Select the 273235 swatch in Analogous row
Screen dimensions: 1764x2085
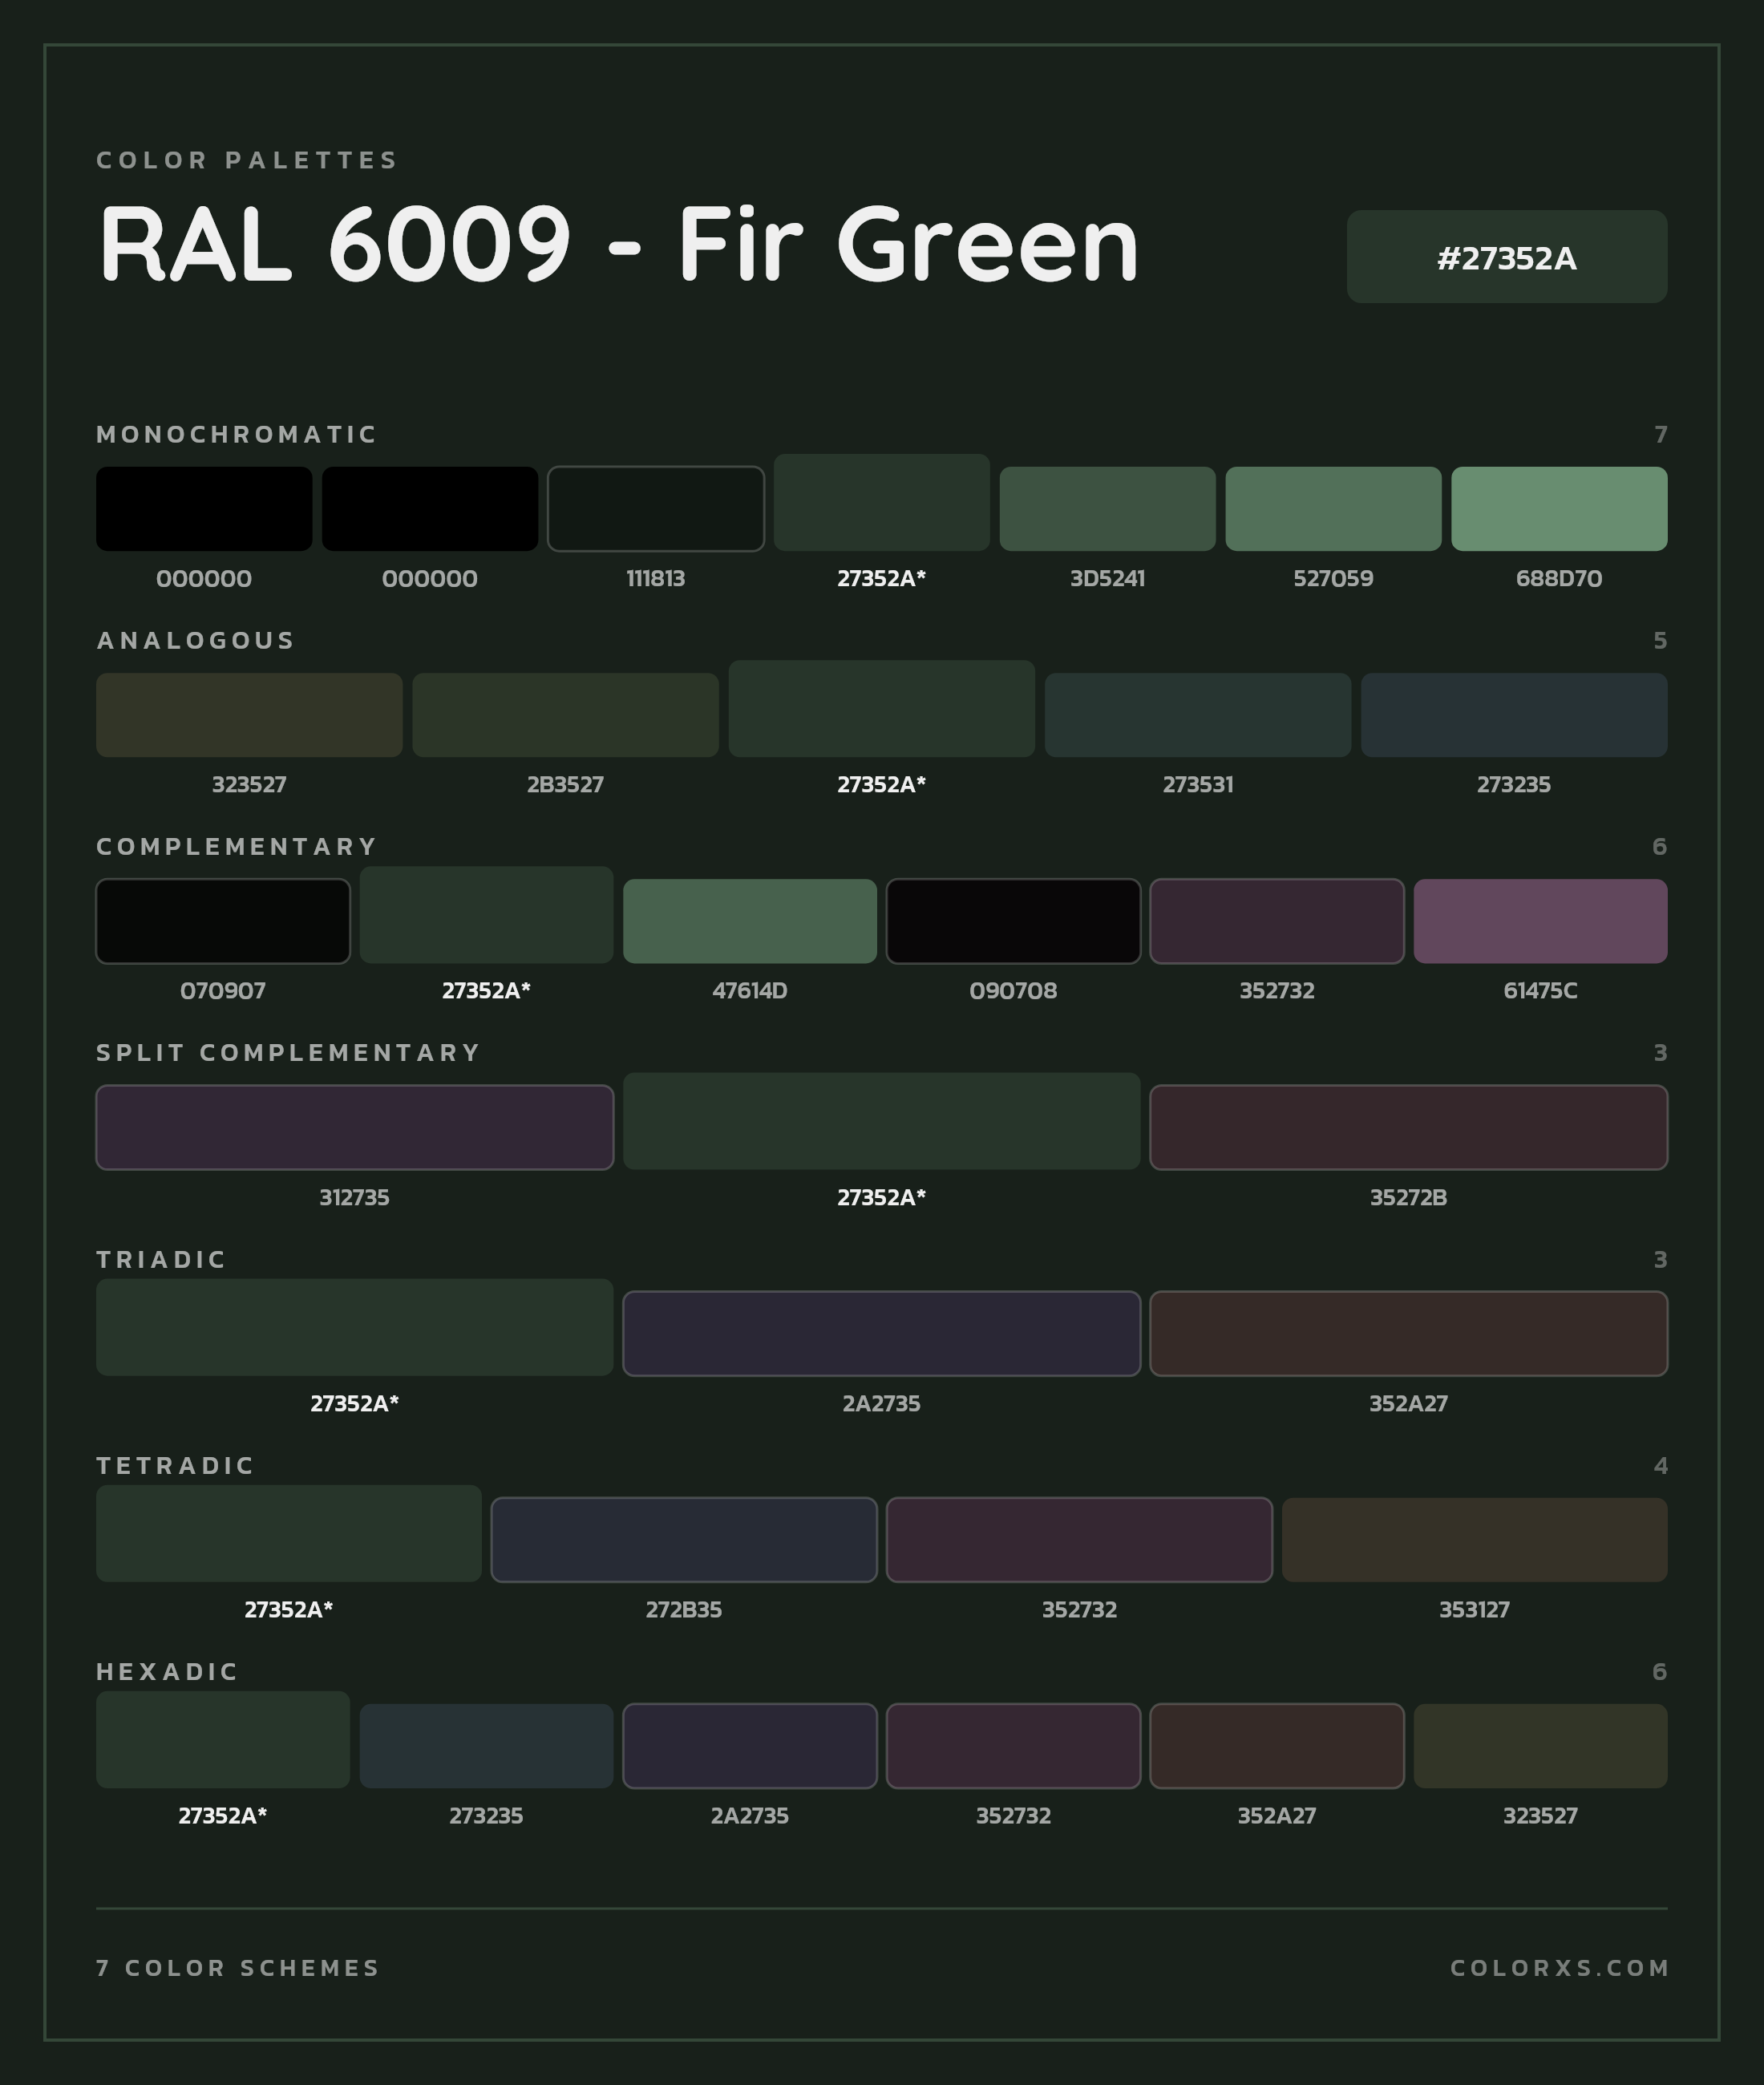pyautogui.click(x=1514, y=715)
